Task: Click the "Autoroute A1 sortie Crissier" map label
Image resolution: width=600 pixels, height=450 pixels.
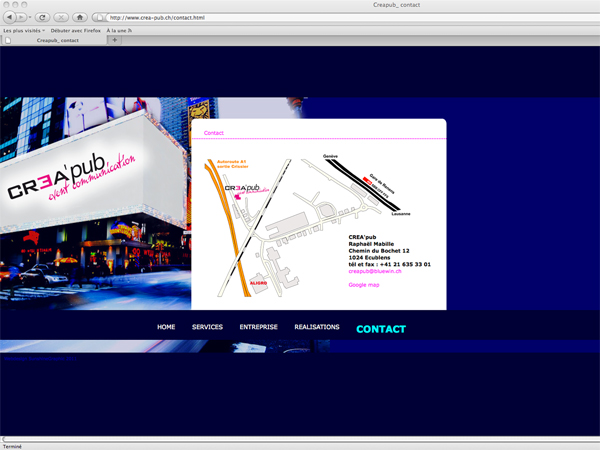Action: coord(233,164)
